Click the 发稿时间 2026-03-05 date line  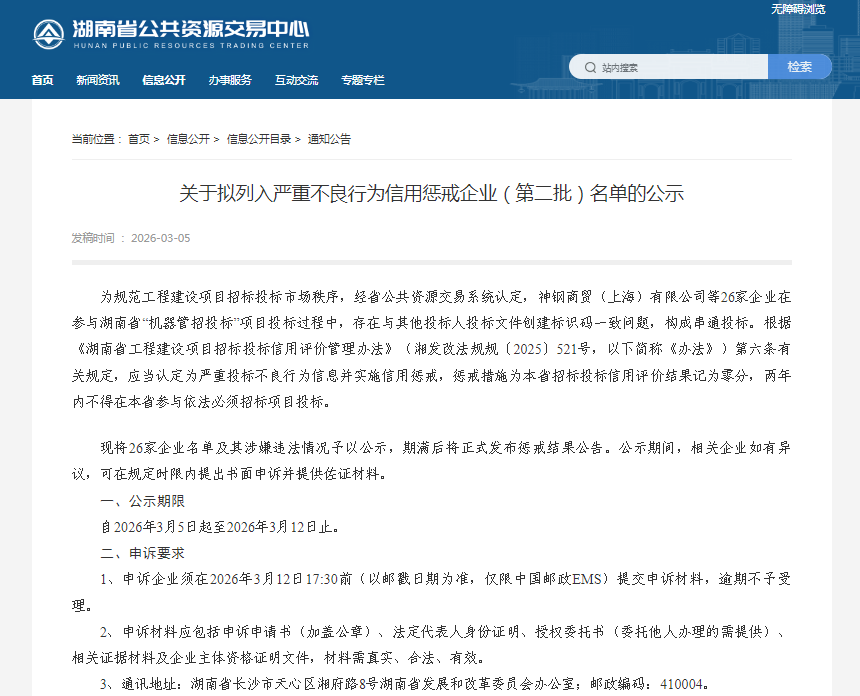[x=130, y=238]
